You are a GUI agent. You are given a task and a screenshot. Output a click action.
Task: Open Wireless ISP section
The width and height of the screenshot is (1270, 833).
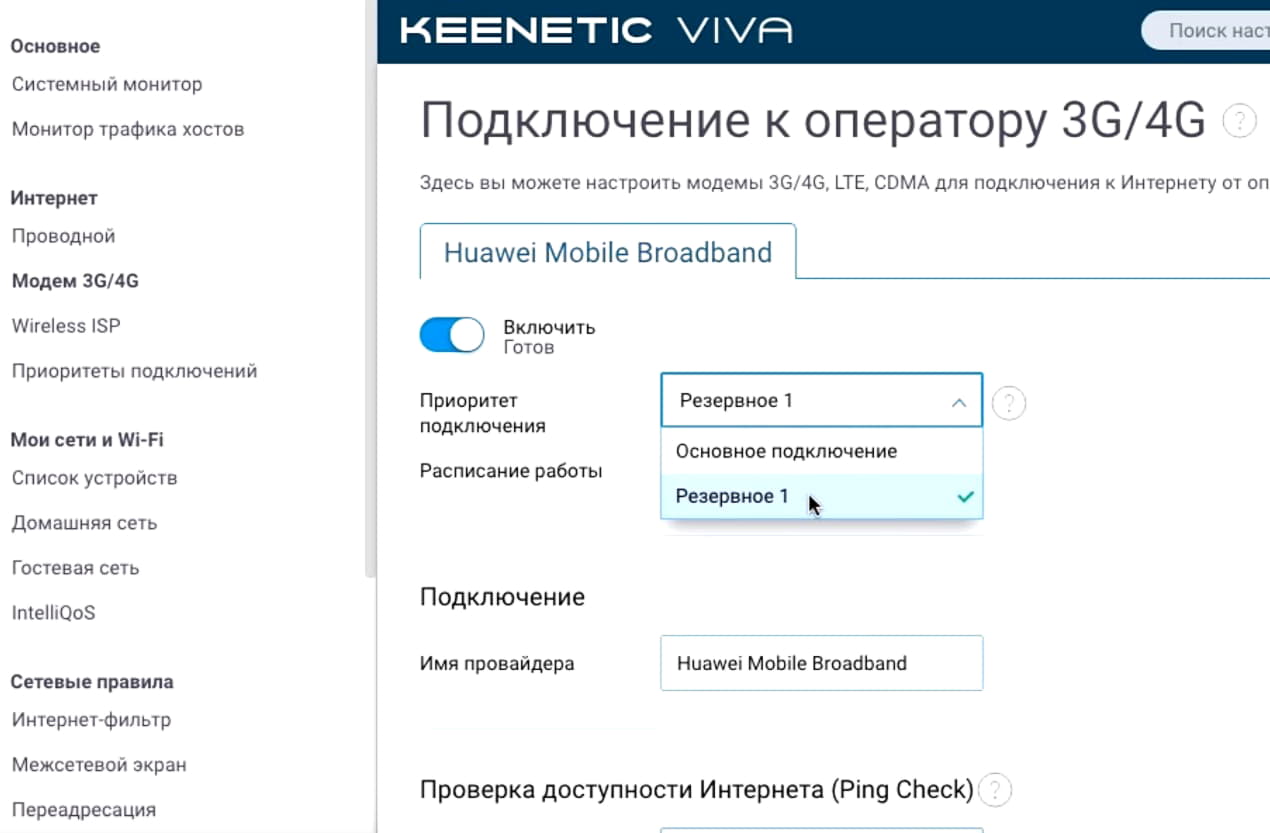pos(66,326)
